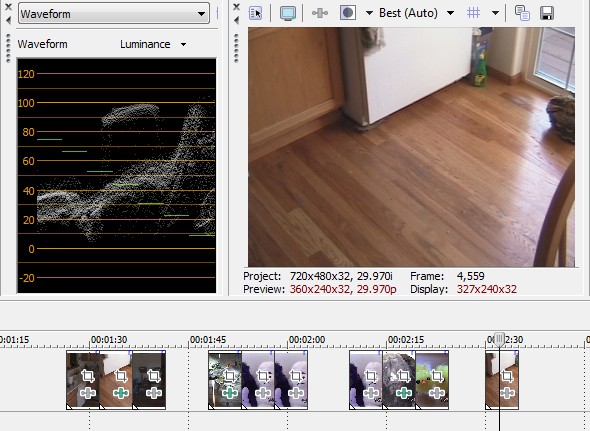The width and height of the screenshot is (590, 431).
Task: Expand the Overlays grid dropdown arrow
Action: tap(496, 13)
